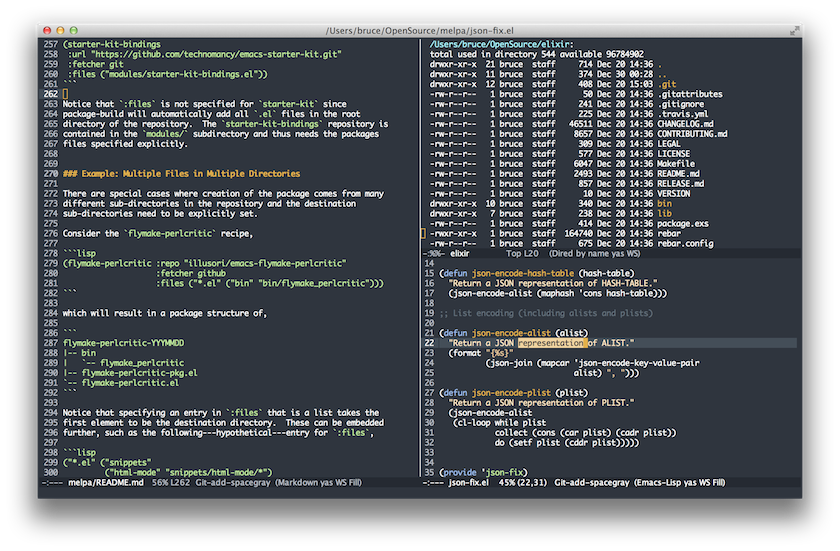Click the yellow minimize window button
The image size is (840, 551).
(x=60, y=31)
